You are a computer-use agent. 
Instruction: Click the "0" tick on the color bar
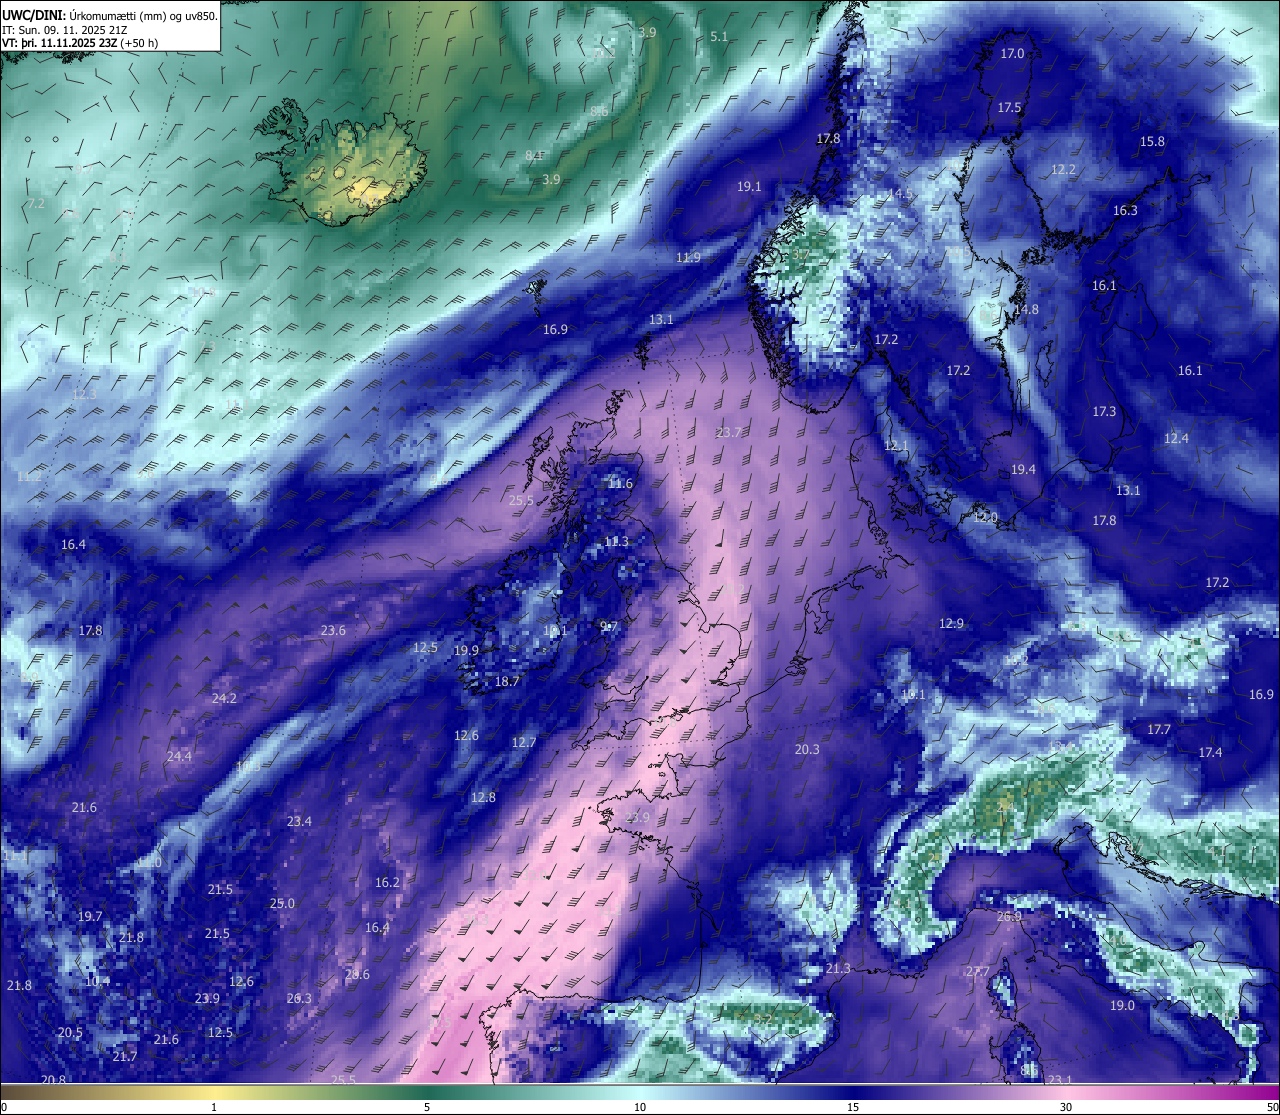(x=3, y=1107)
